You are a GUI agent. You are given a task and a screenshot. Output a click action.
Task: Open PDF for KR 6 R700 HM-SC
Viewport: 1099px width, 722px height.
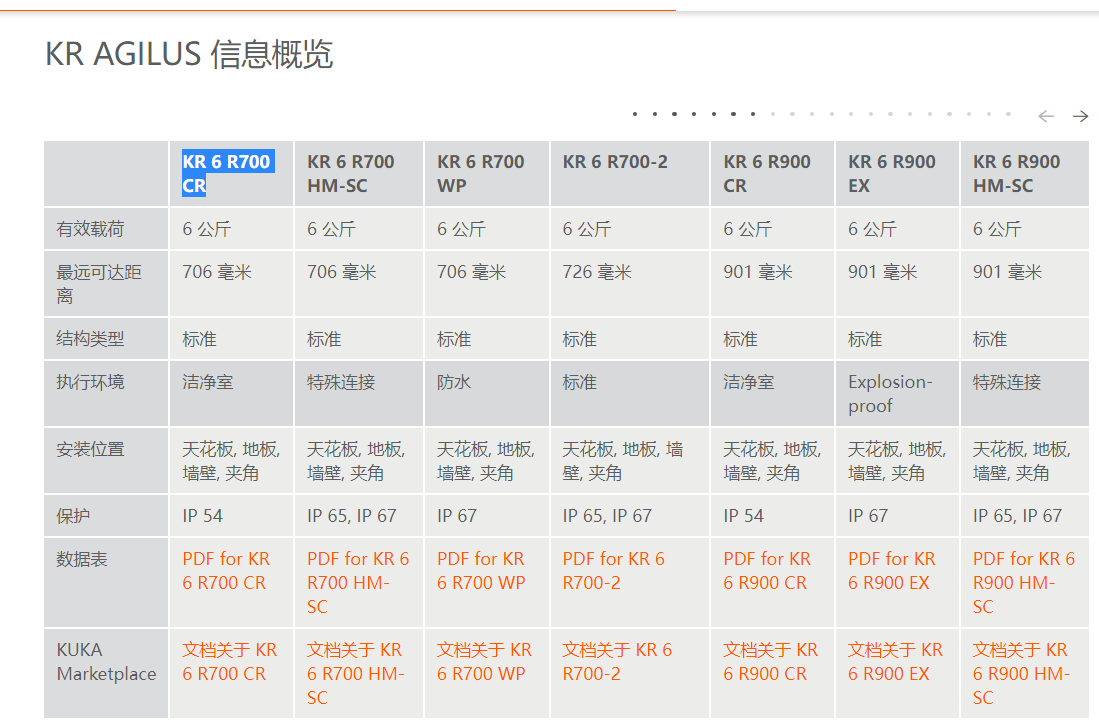358,583
